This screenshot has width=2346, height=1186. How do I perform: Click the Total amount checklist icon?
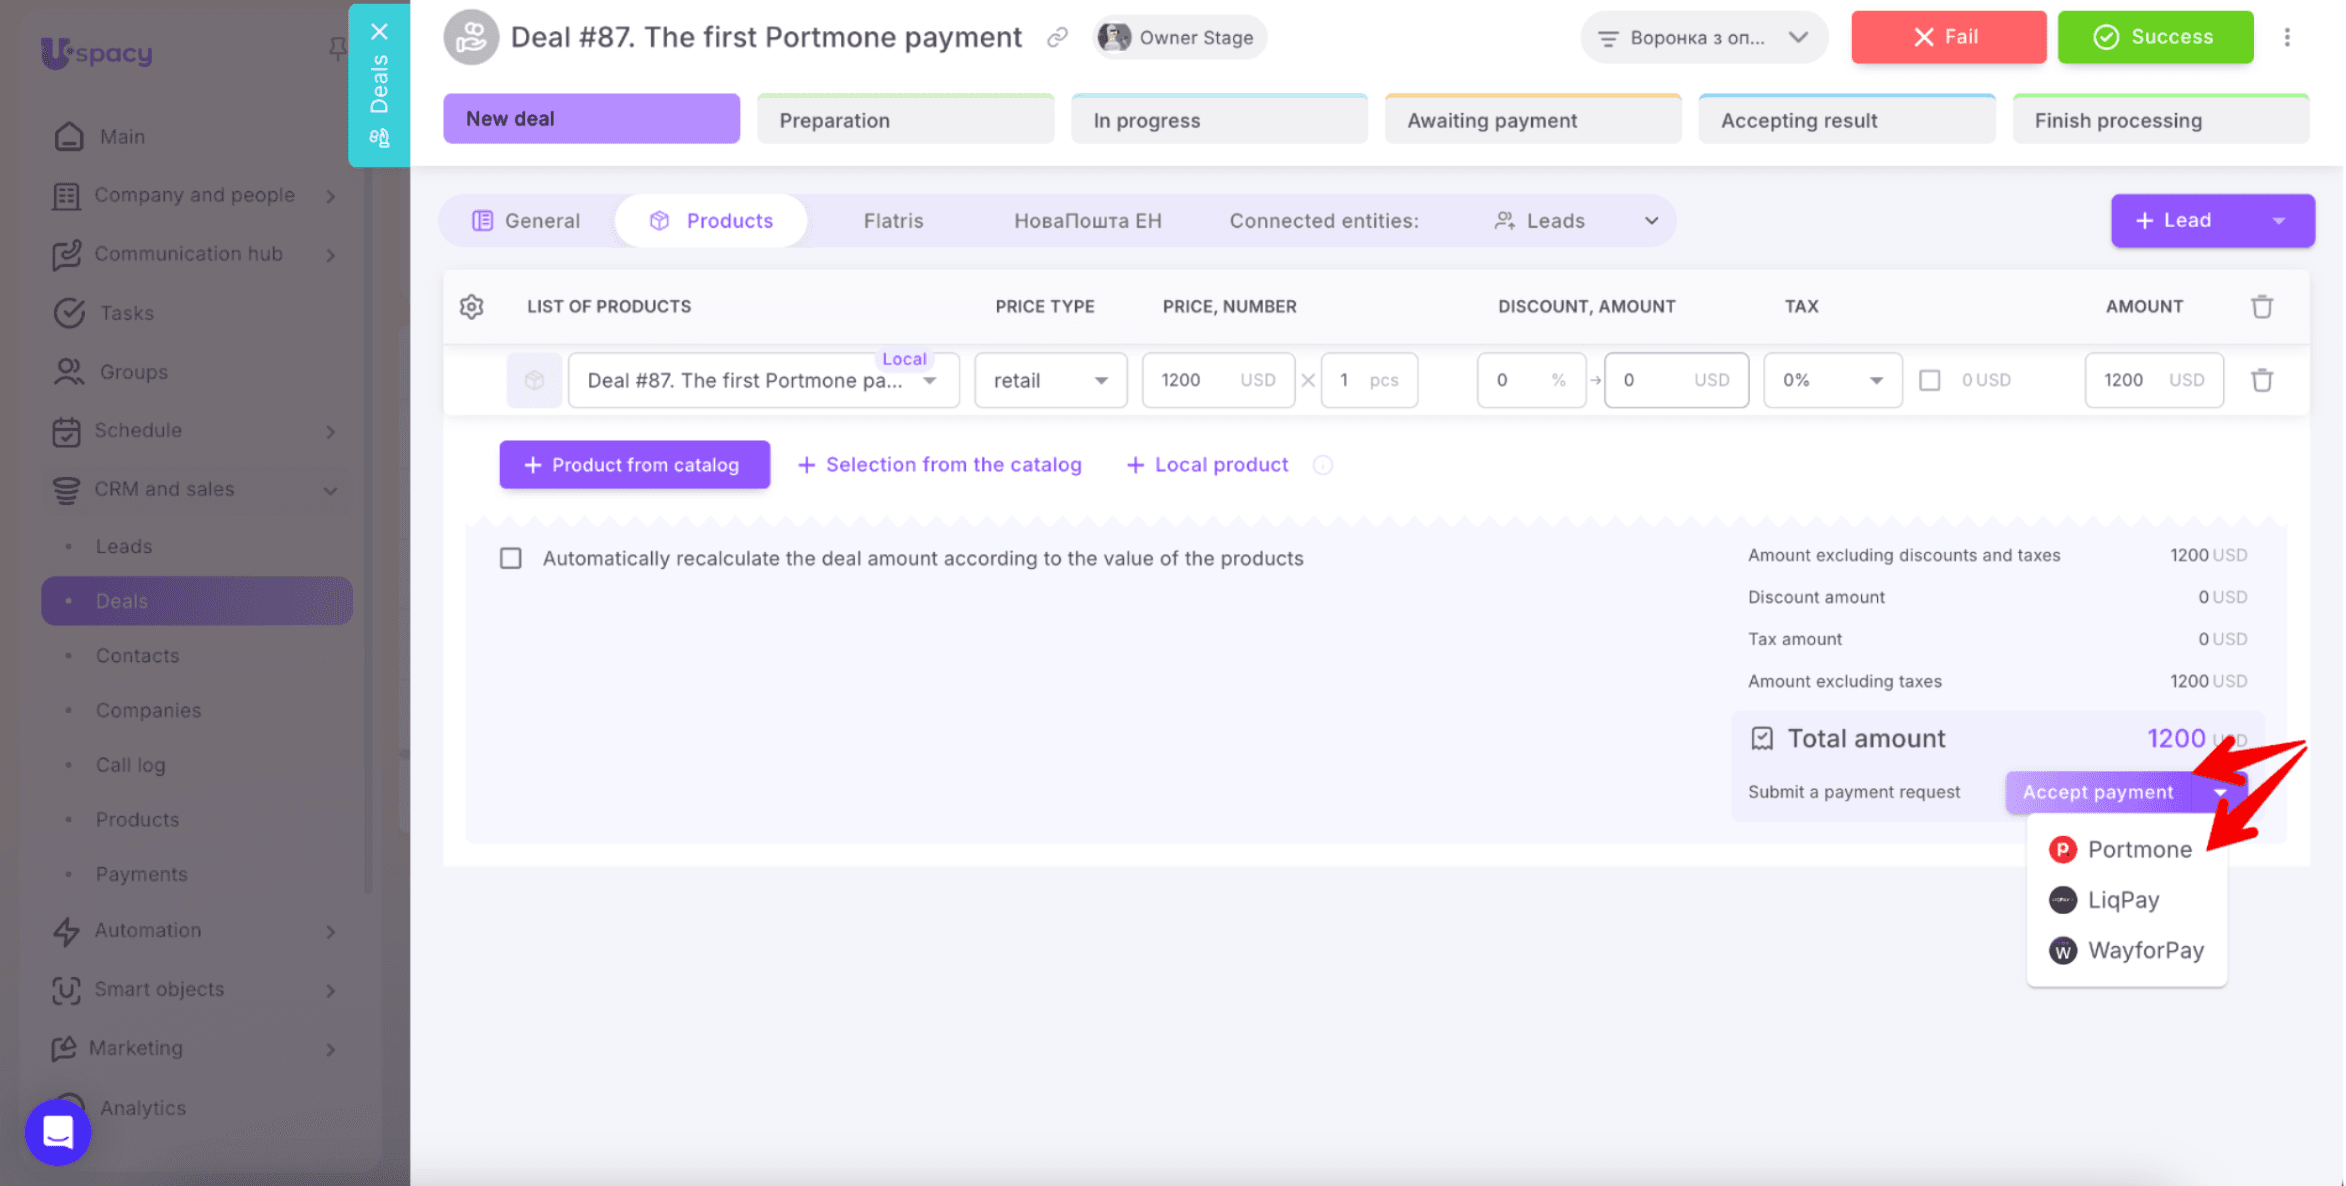point(1761,738)
